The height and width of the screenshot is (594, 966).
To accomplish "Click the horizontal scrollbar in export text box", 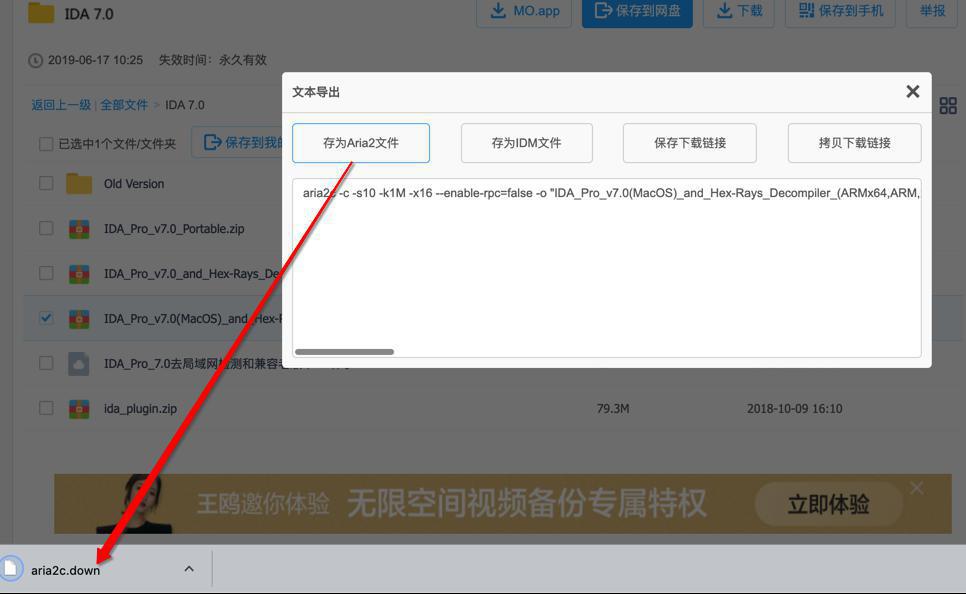I will [x=344, y=352].
